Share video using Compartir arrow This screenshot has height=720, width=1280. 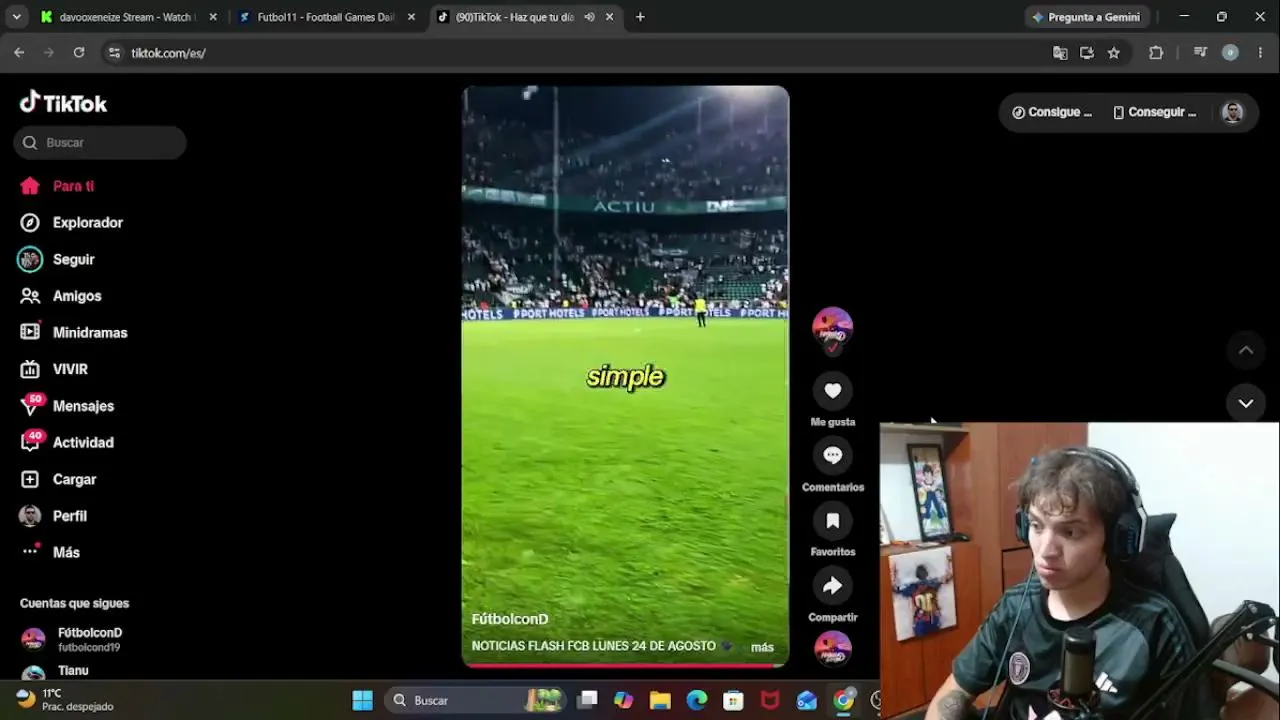(x=832, y=586)
